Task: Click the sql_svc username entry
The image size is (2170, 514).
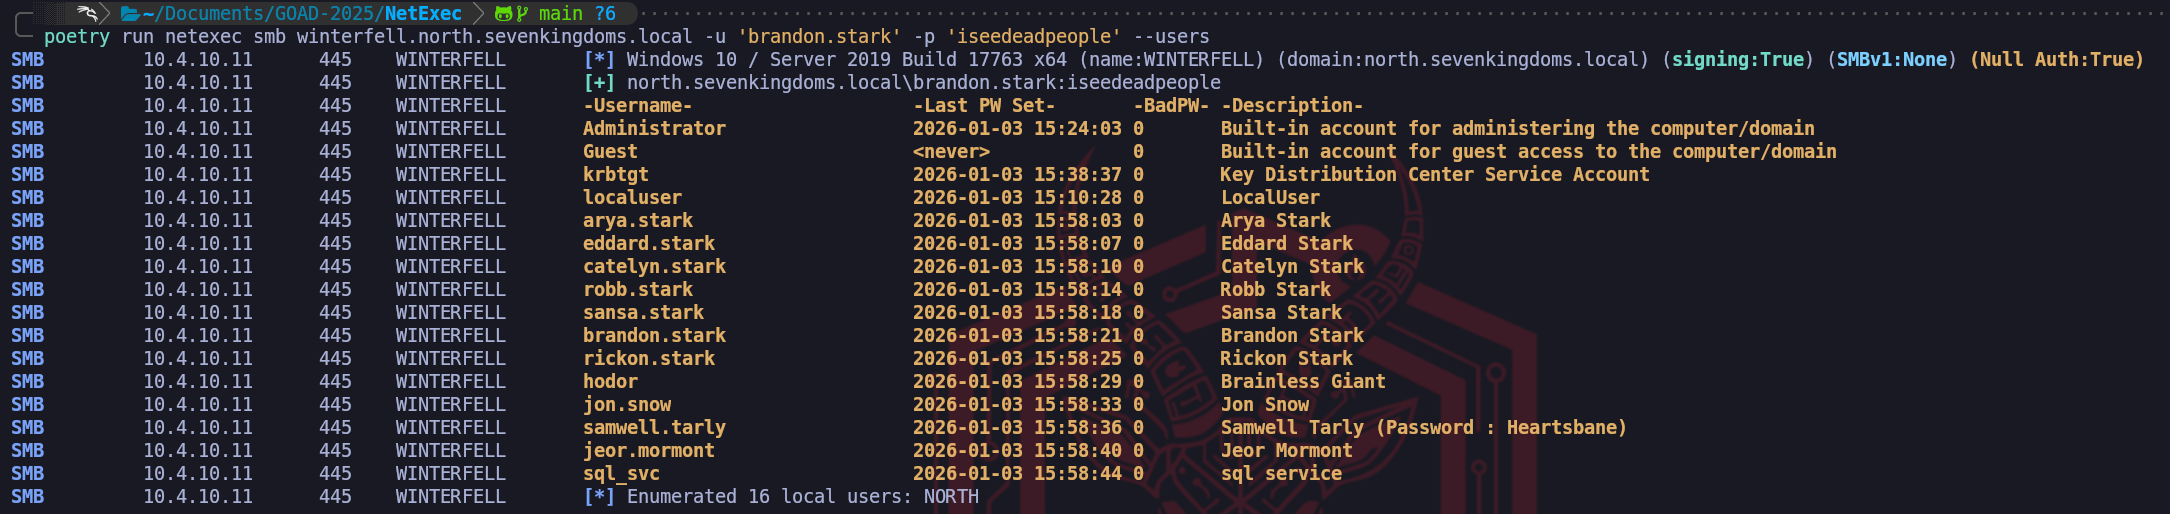Action: tap(621, 474)
